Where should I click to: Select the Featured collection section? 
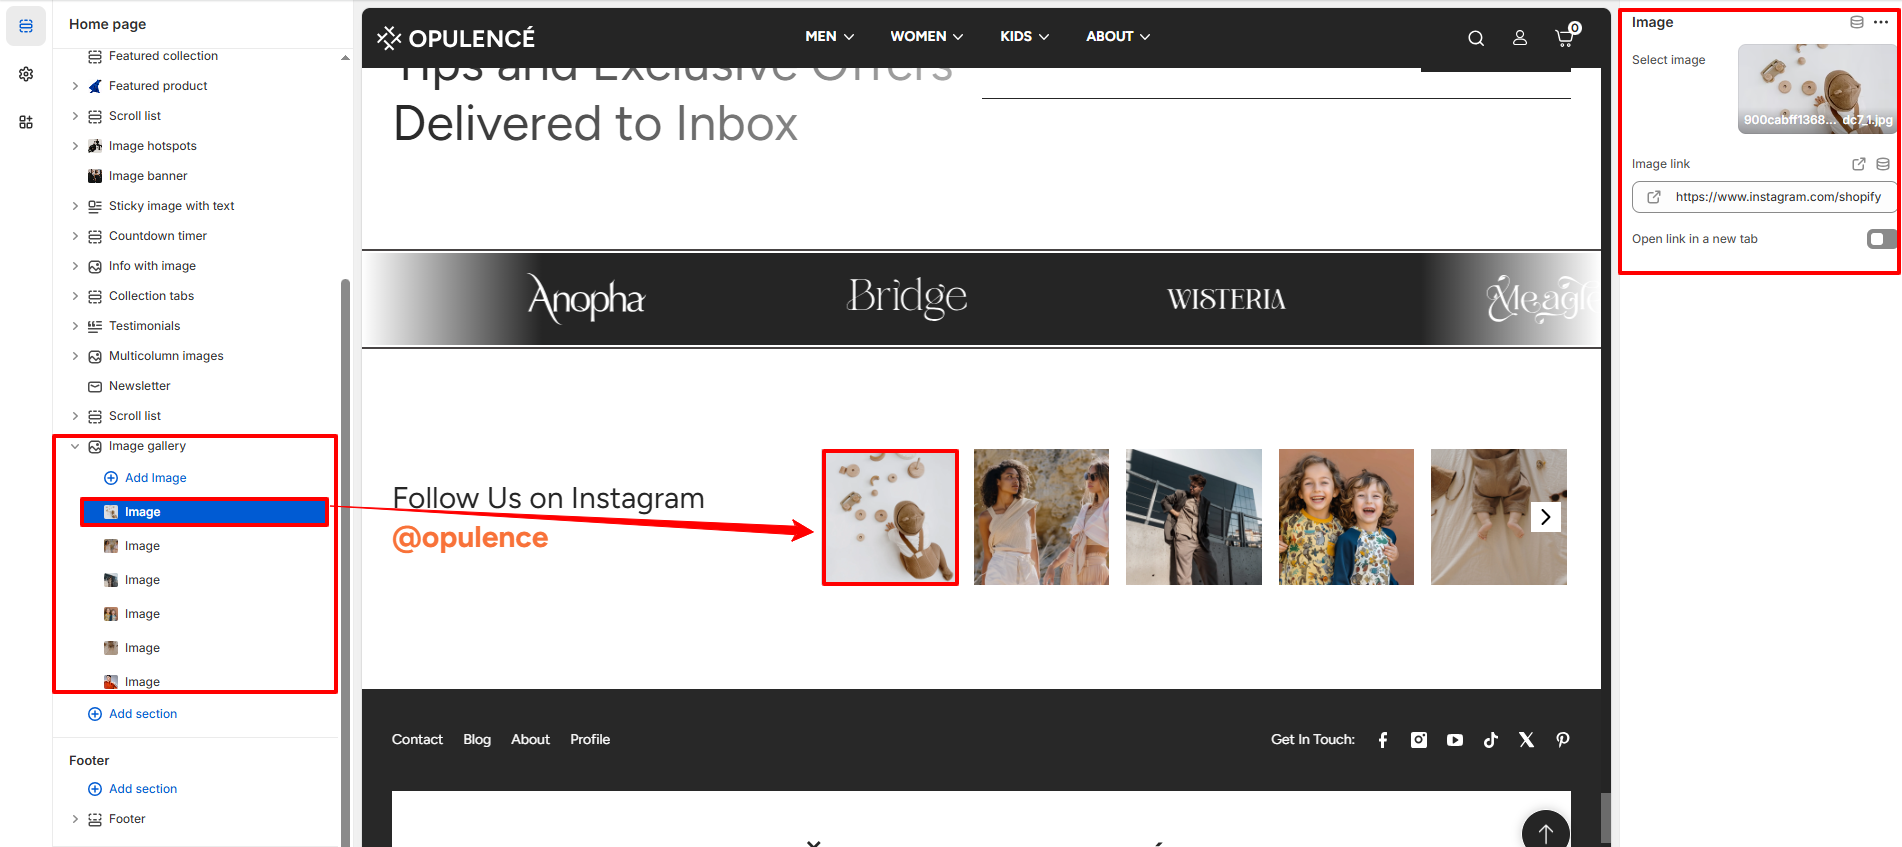tap(163, 56)
